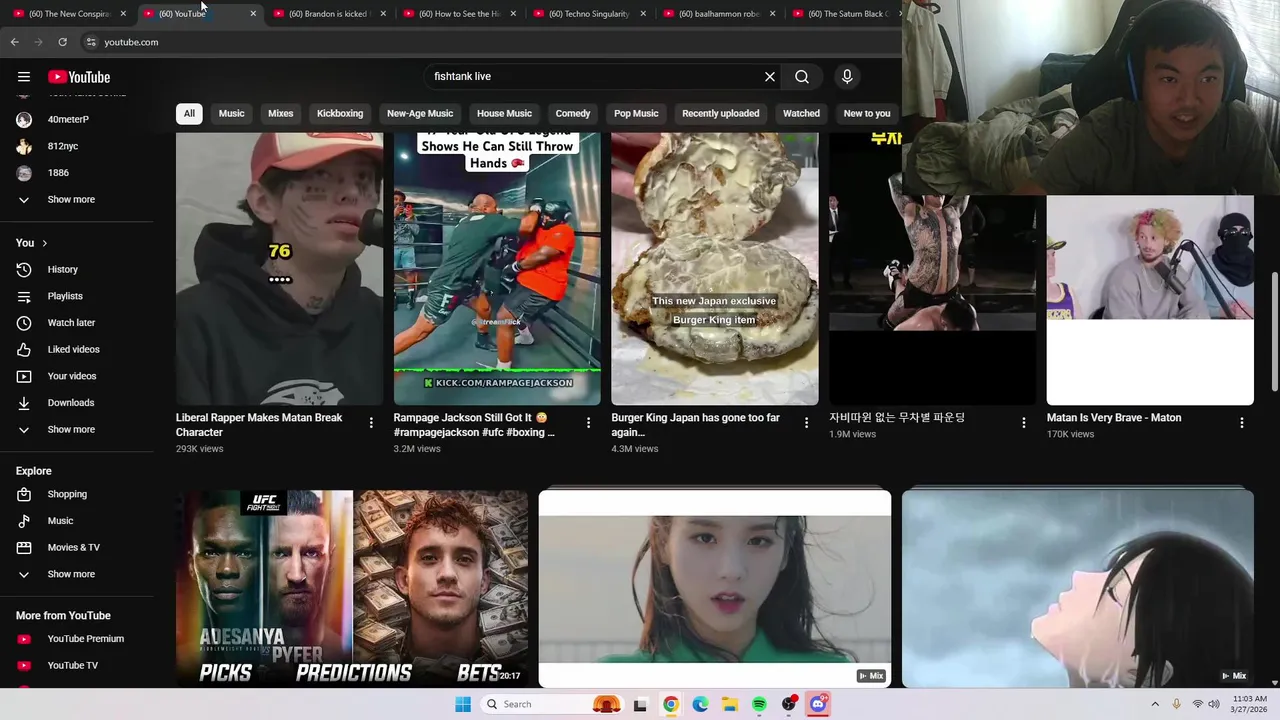
Task: Show hidden system tray icons
Action: pyautogui.click(x=1155, y=704)
